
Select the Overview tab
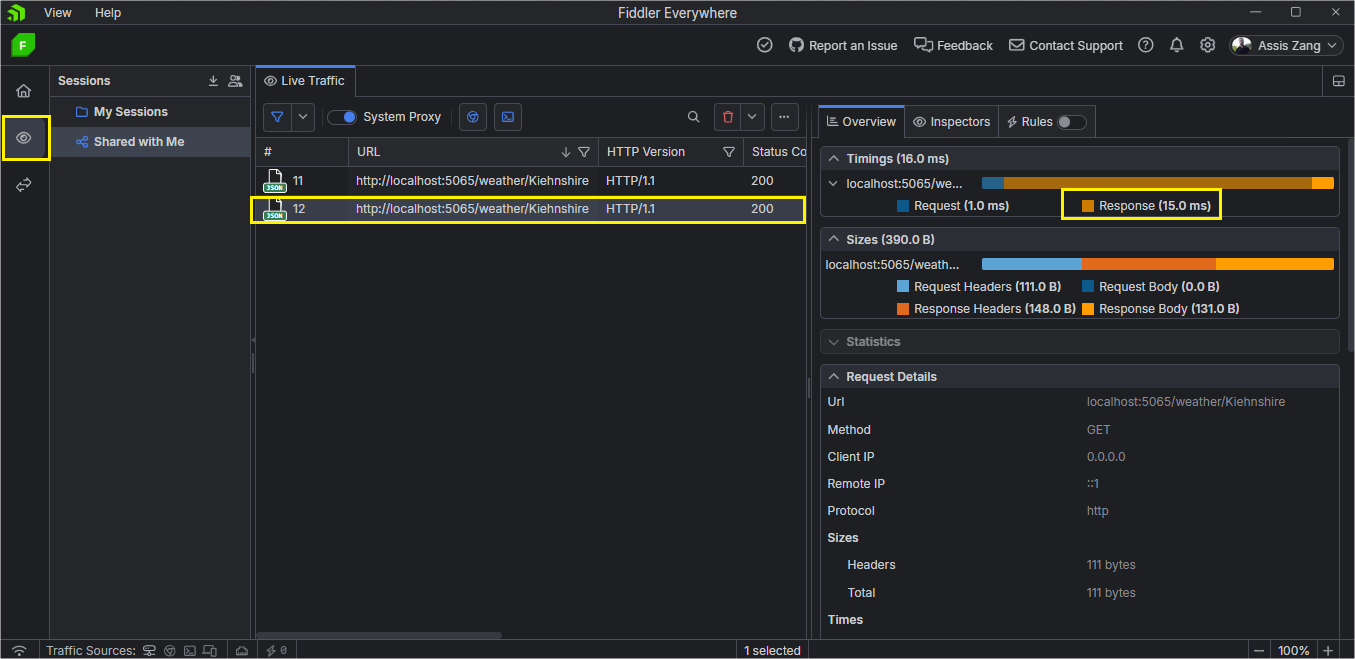click(x=861, y=121)
